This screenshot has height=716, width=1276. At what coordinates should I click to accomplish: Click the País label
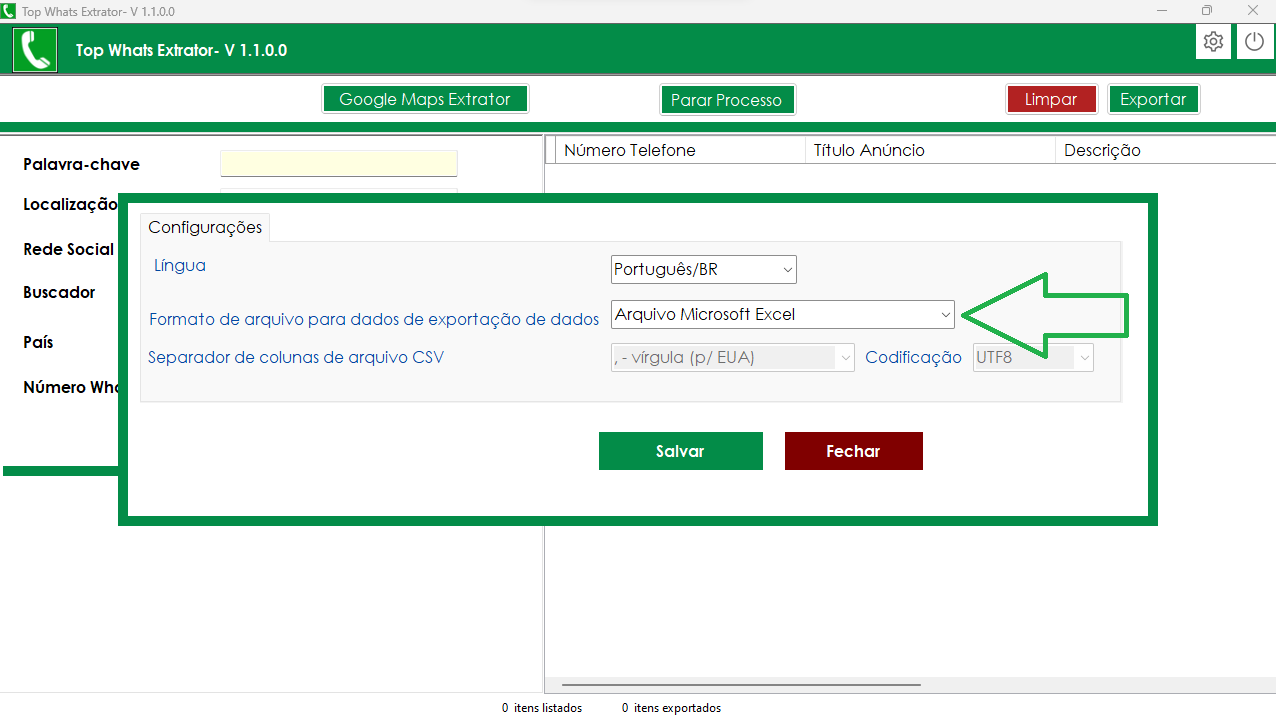(x=38, y=342)
